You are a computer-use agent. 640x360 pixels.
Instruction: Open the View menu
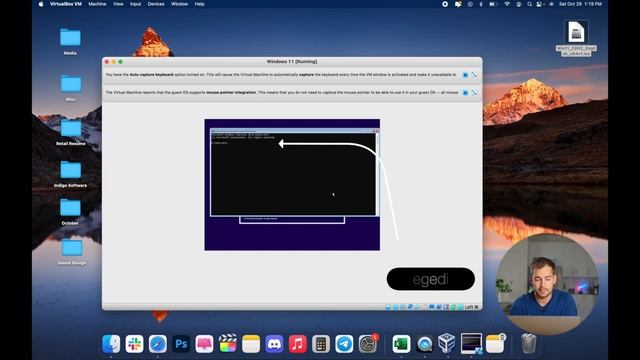(x=118, y=4)
